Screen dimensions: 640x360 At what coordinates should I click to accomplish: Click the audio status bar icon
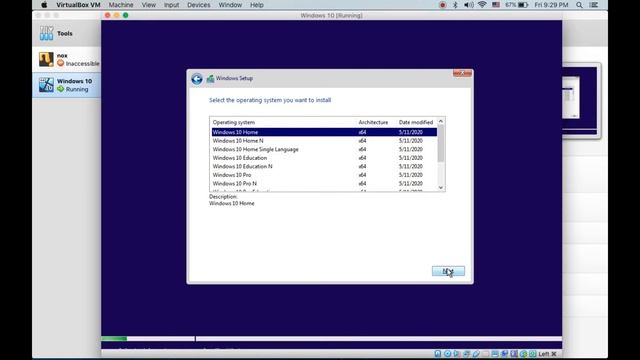(x=456, y=353)
